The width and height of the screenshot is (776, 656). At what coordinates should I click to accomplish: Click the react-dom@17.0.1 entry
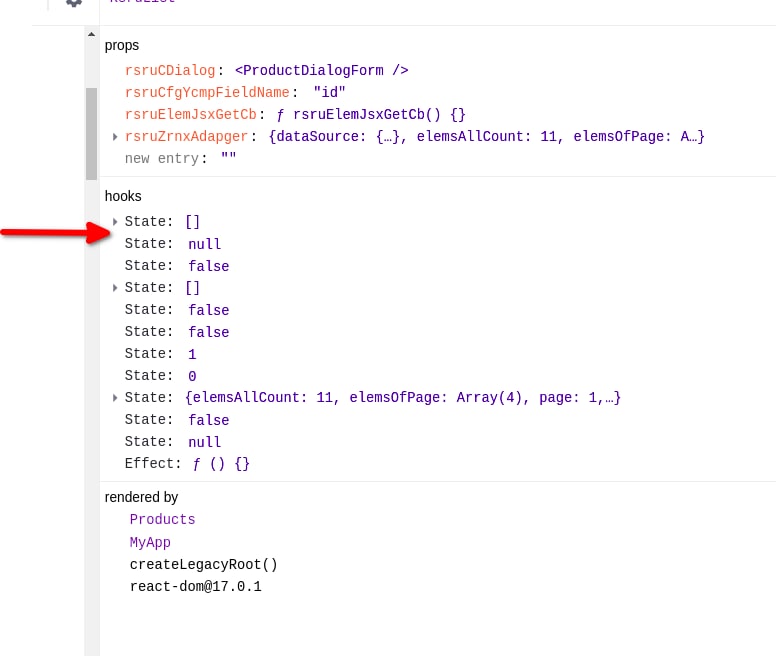[x=195, y=586]
